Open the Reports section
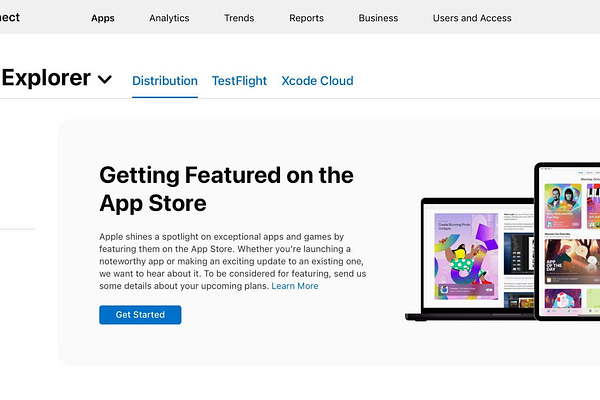 307,18
